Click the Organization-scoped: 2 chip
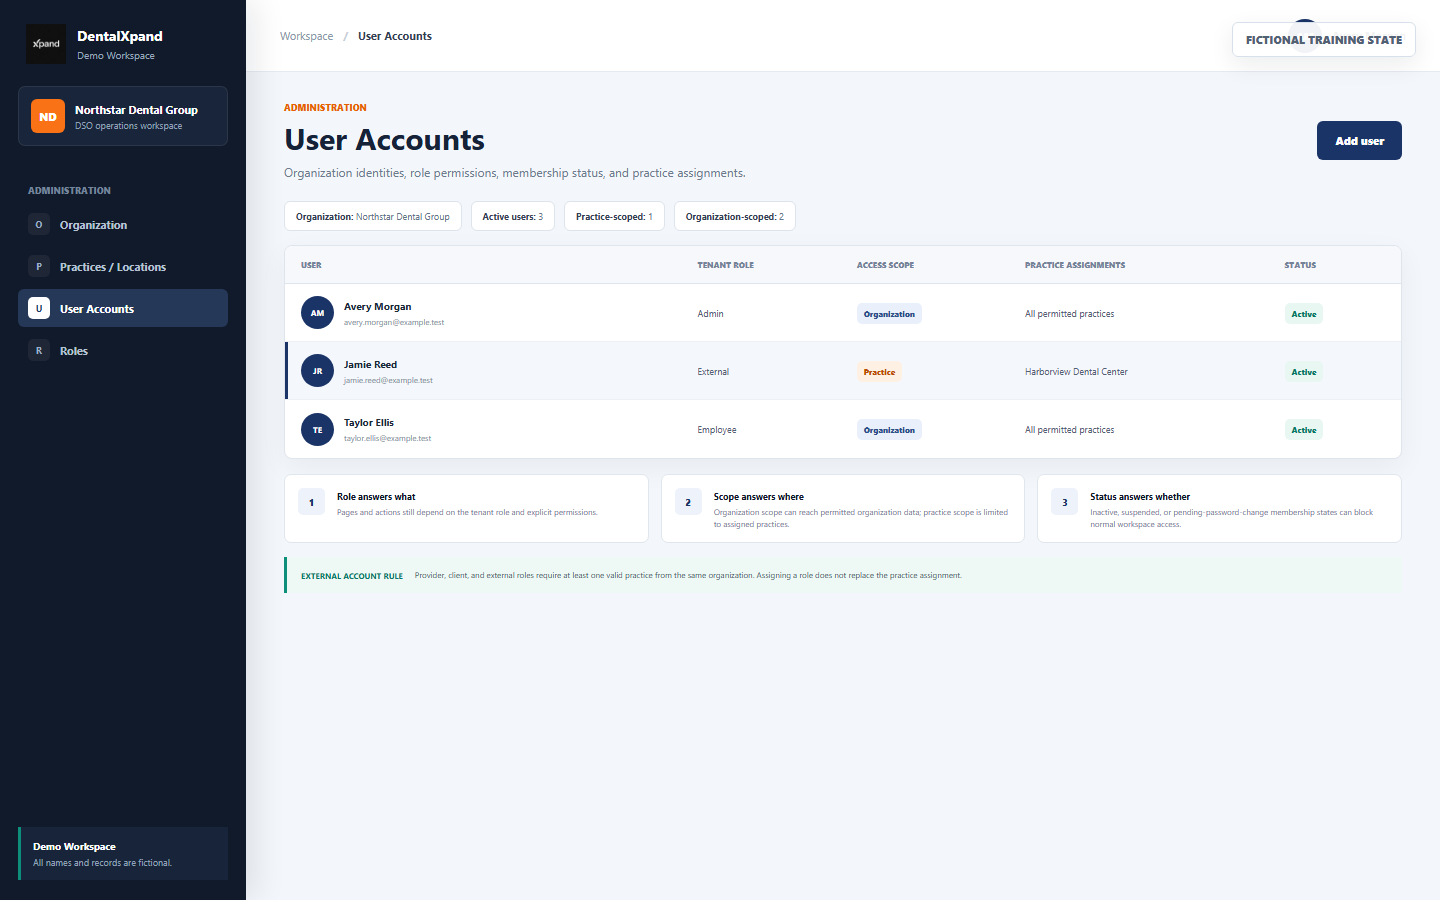This screenshot has height=900, width=1440. point(735,216)
